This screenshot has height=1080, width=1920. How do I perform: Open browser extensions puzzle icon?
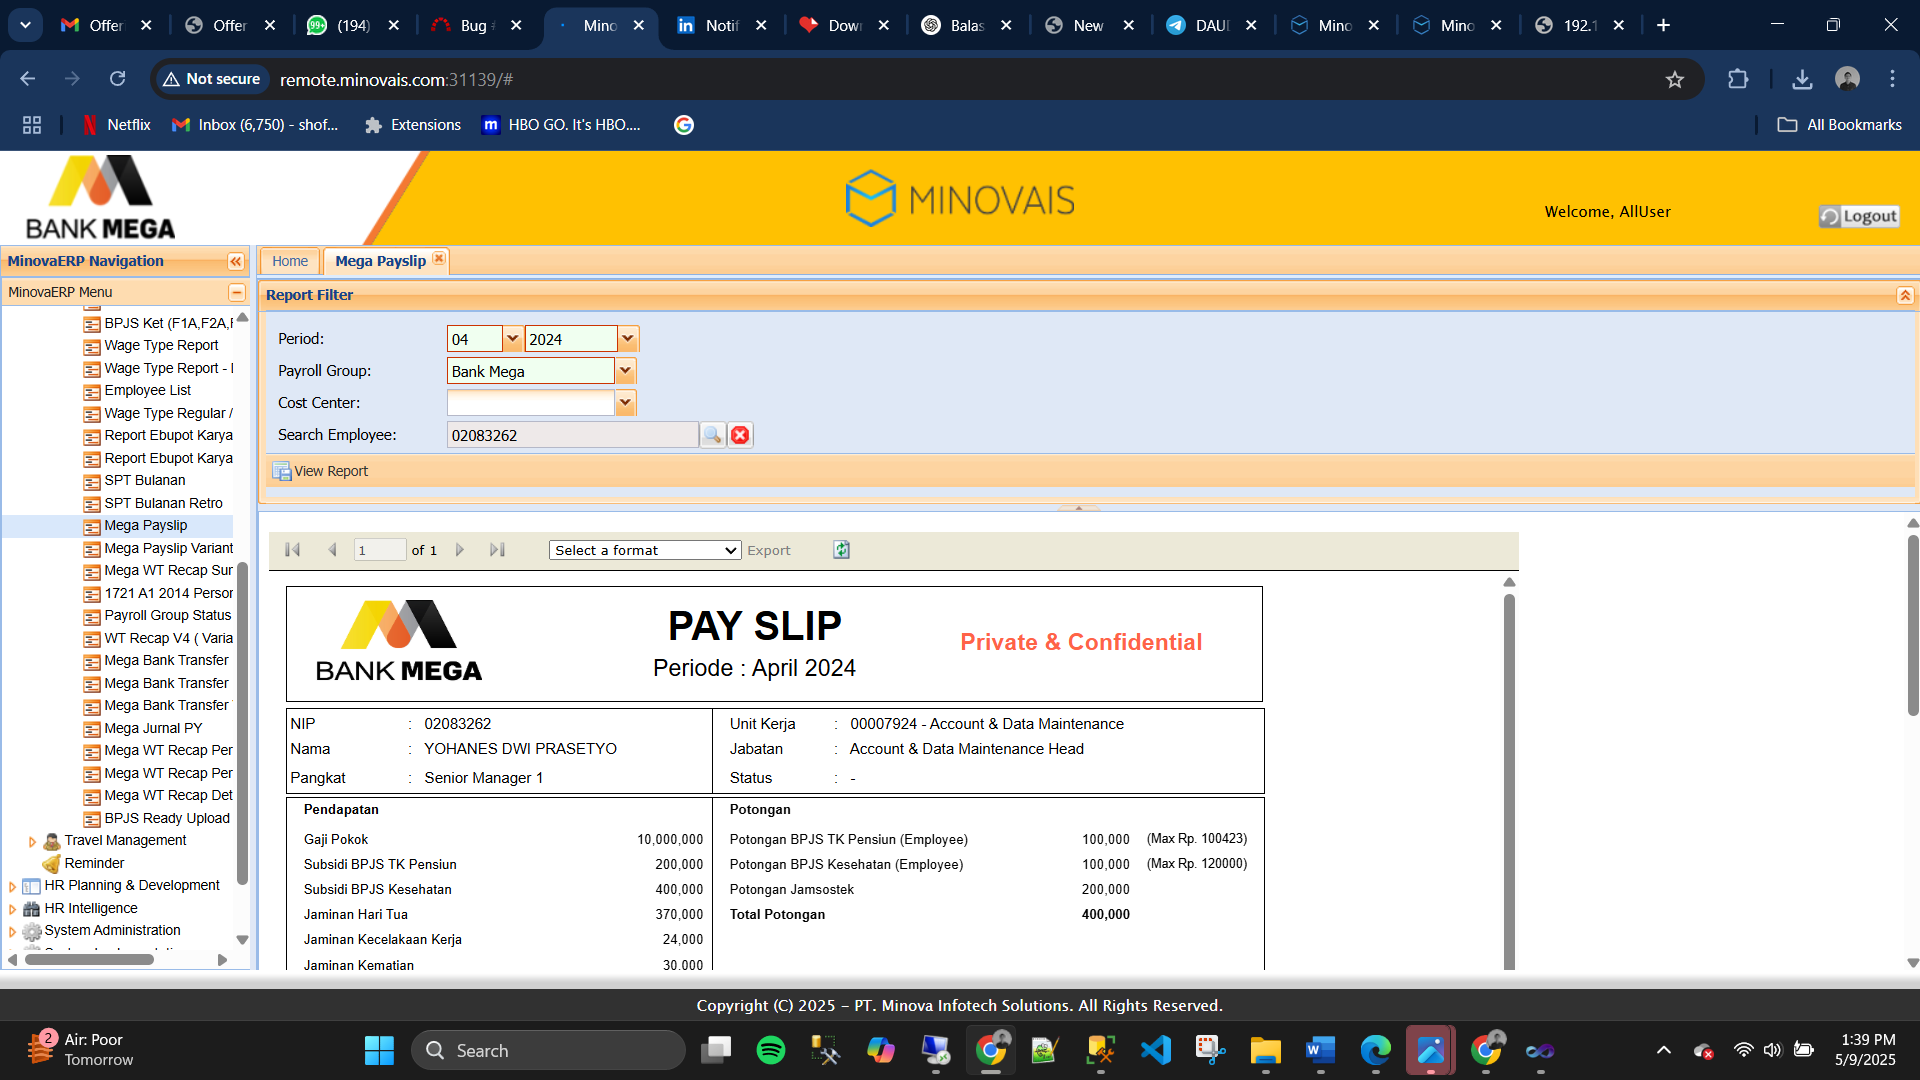(1738, 79)
